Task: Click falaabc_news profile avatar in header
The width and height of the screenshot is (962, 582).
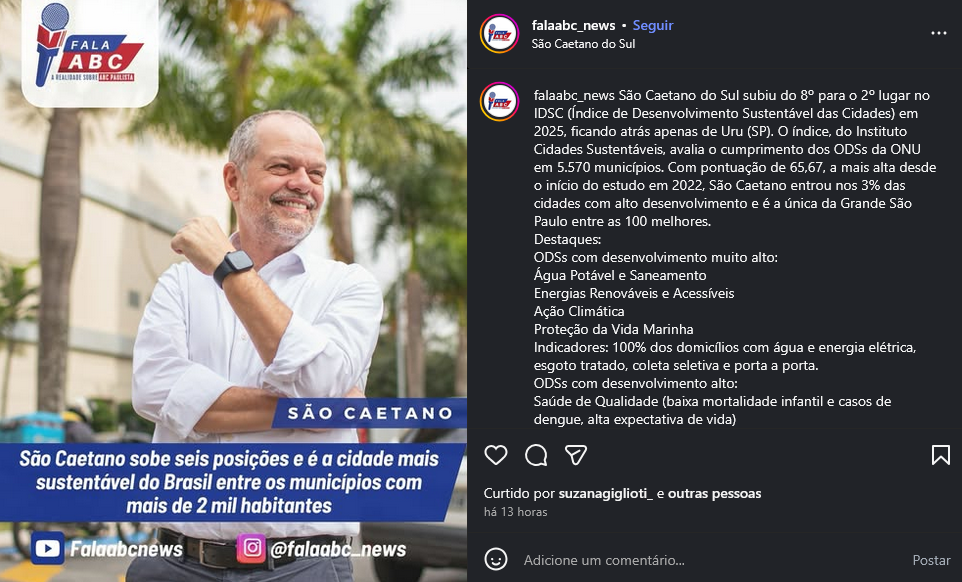Action: point(499,34)
